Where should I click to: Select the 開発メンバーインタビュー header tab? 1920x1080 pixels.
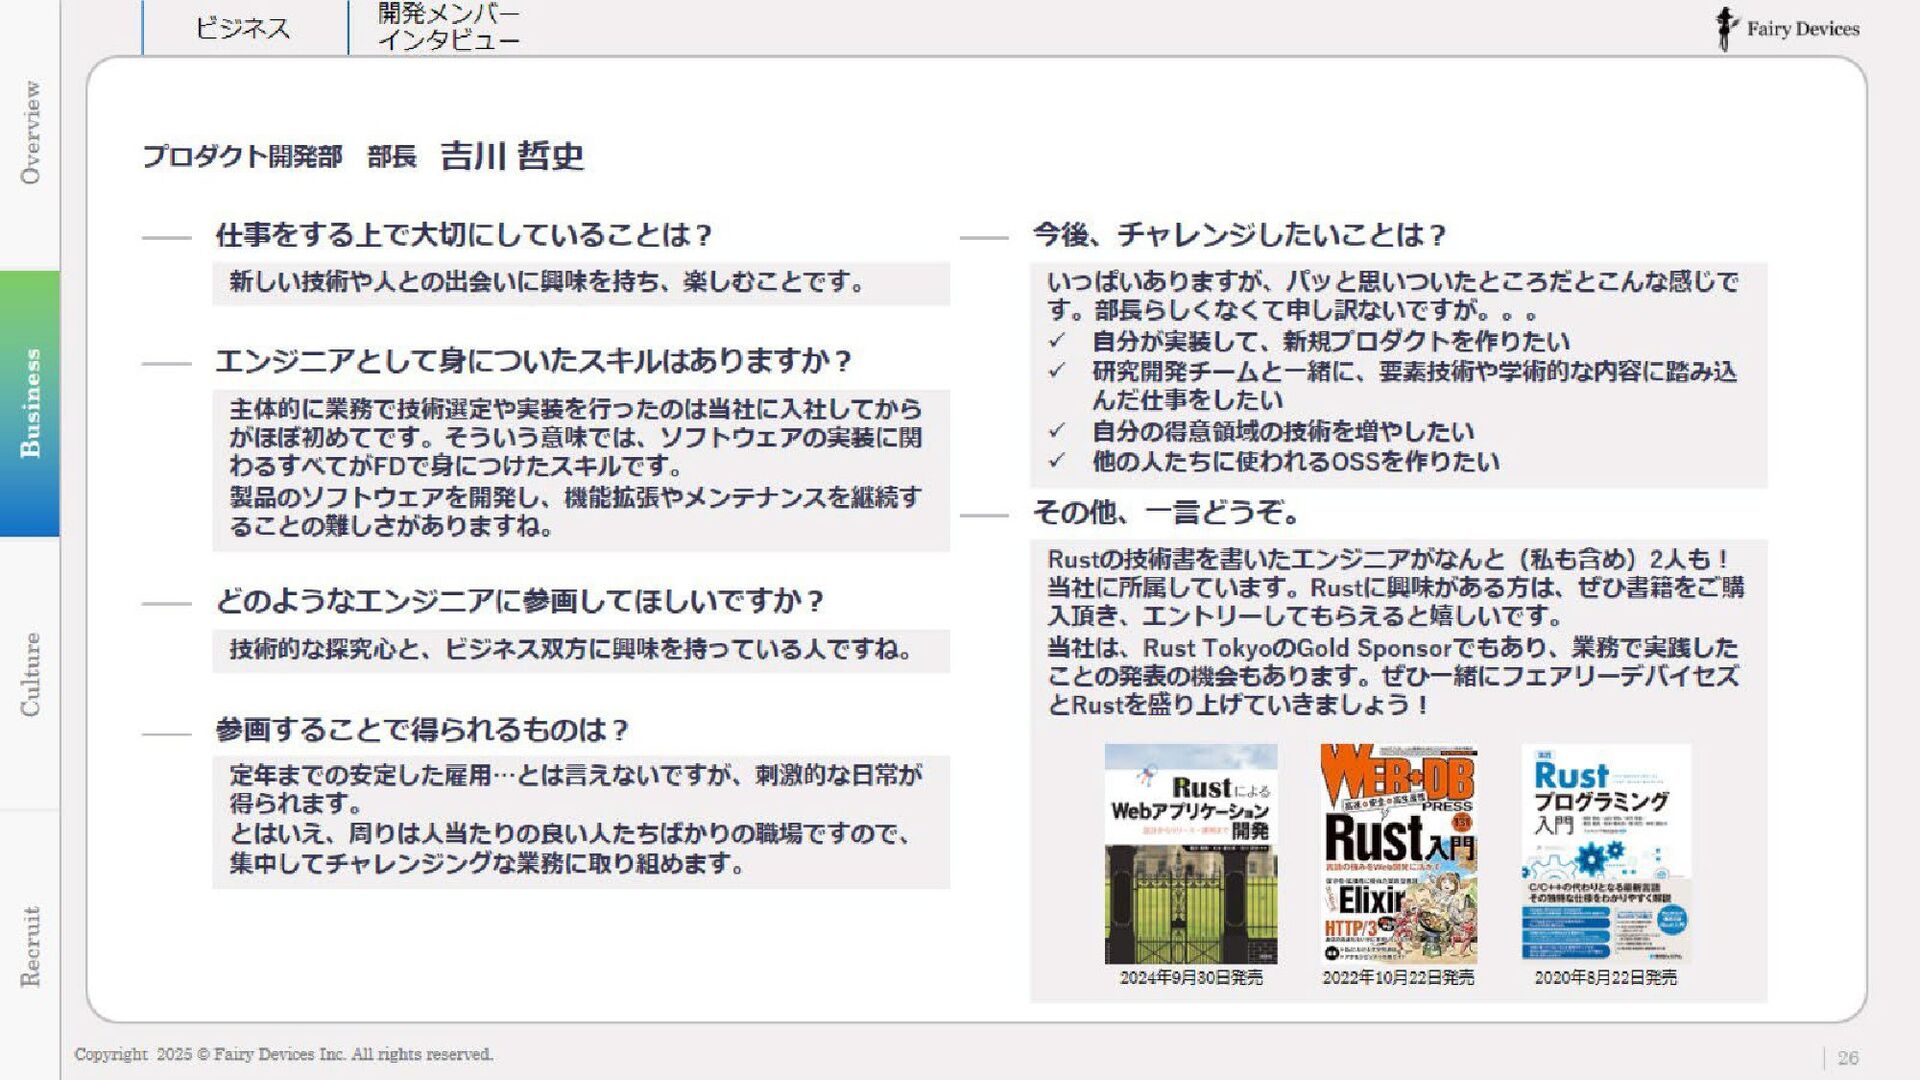point(449,28)
